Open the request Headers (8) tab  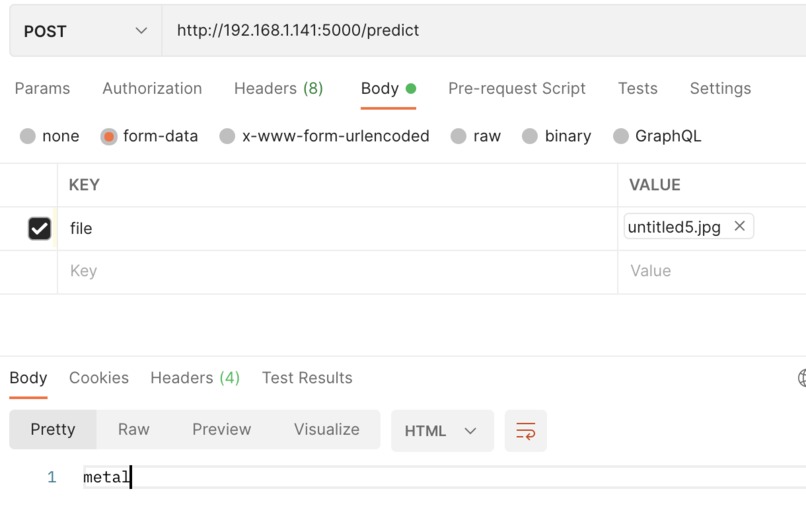coord(278,88)
